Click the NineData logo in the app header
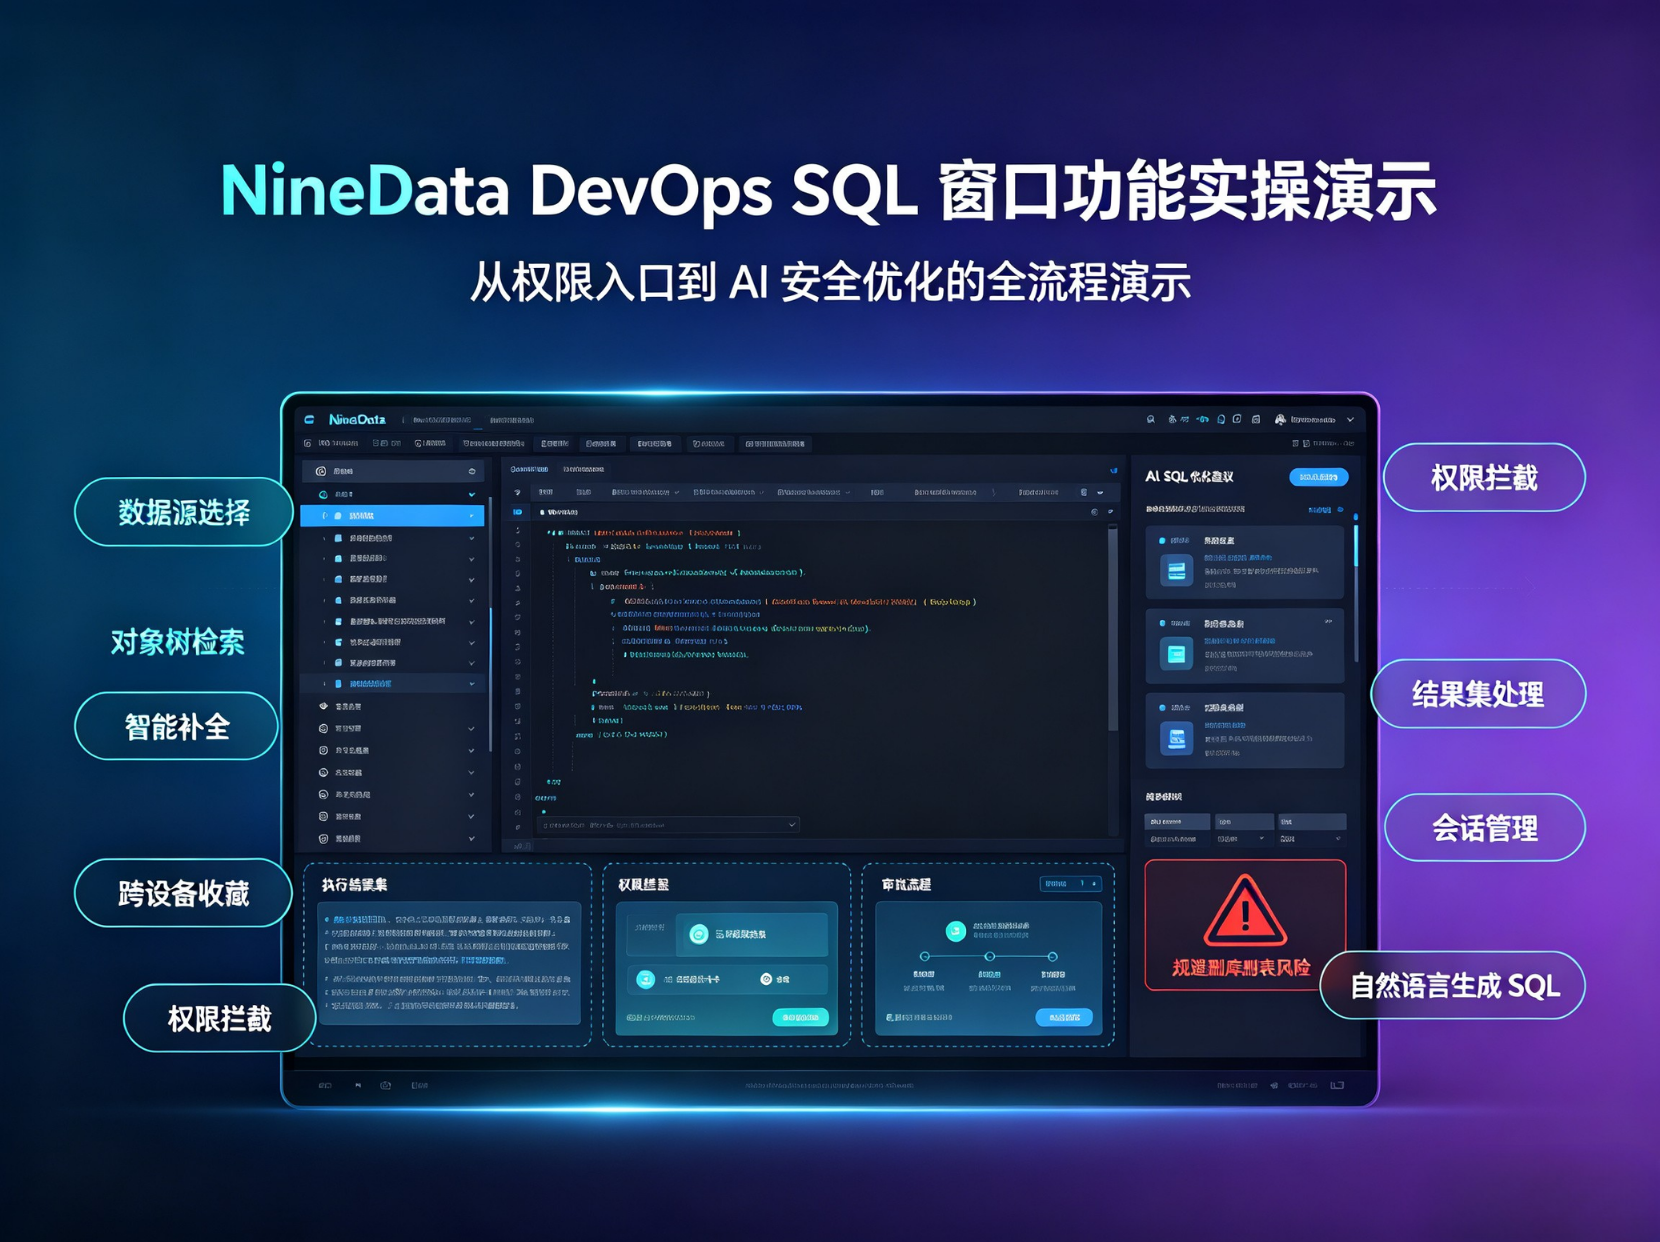 pyautogui.click(x=357, y=419)
